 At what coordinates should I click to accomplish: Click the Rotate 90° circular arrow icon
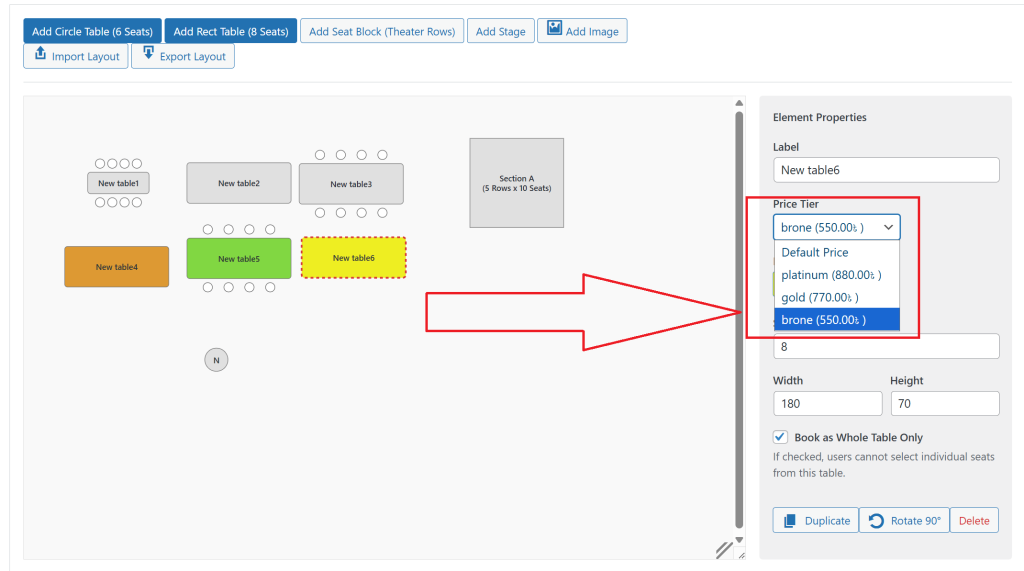[x=876, y=521]
